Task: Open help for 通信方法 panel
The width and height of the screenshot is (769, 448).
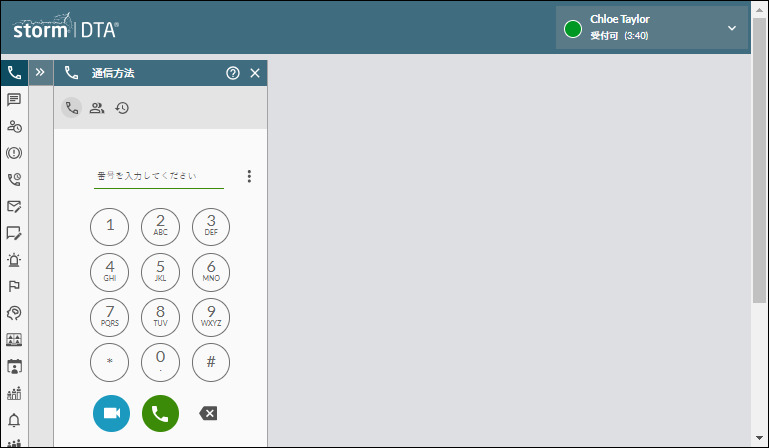Action: point(233,73)
